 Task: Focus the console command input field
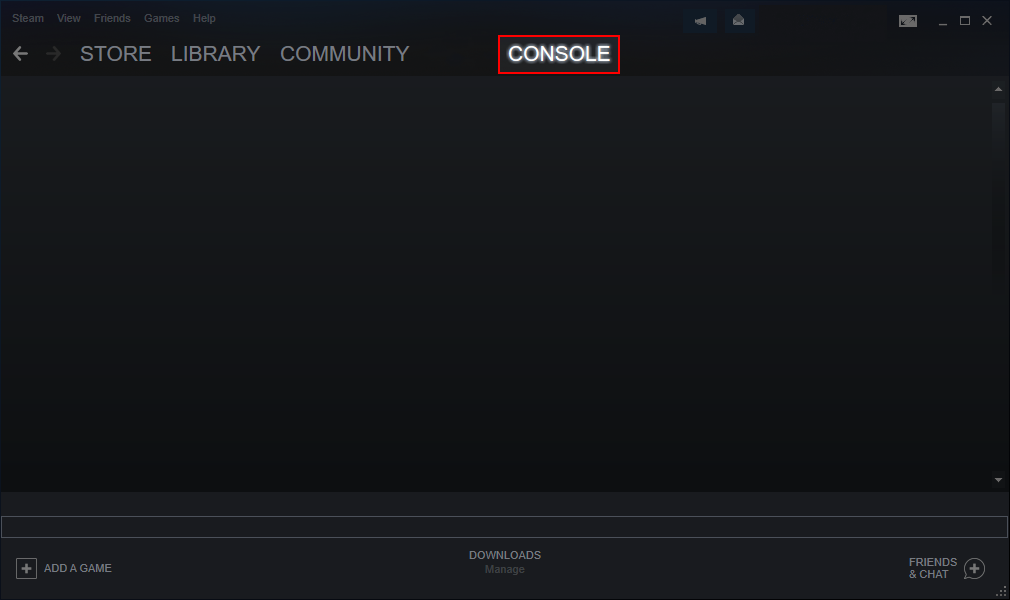[x=504, y=527]
